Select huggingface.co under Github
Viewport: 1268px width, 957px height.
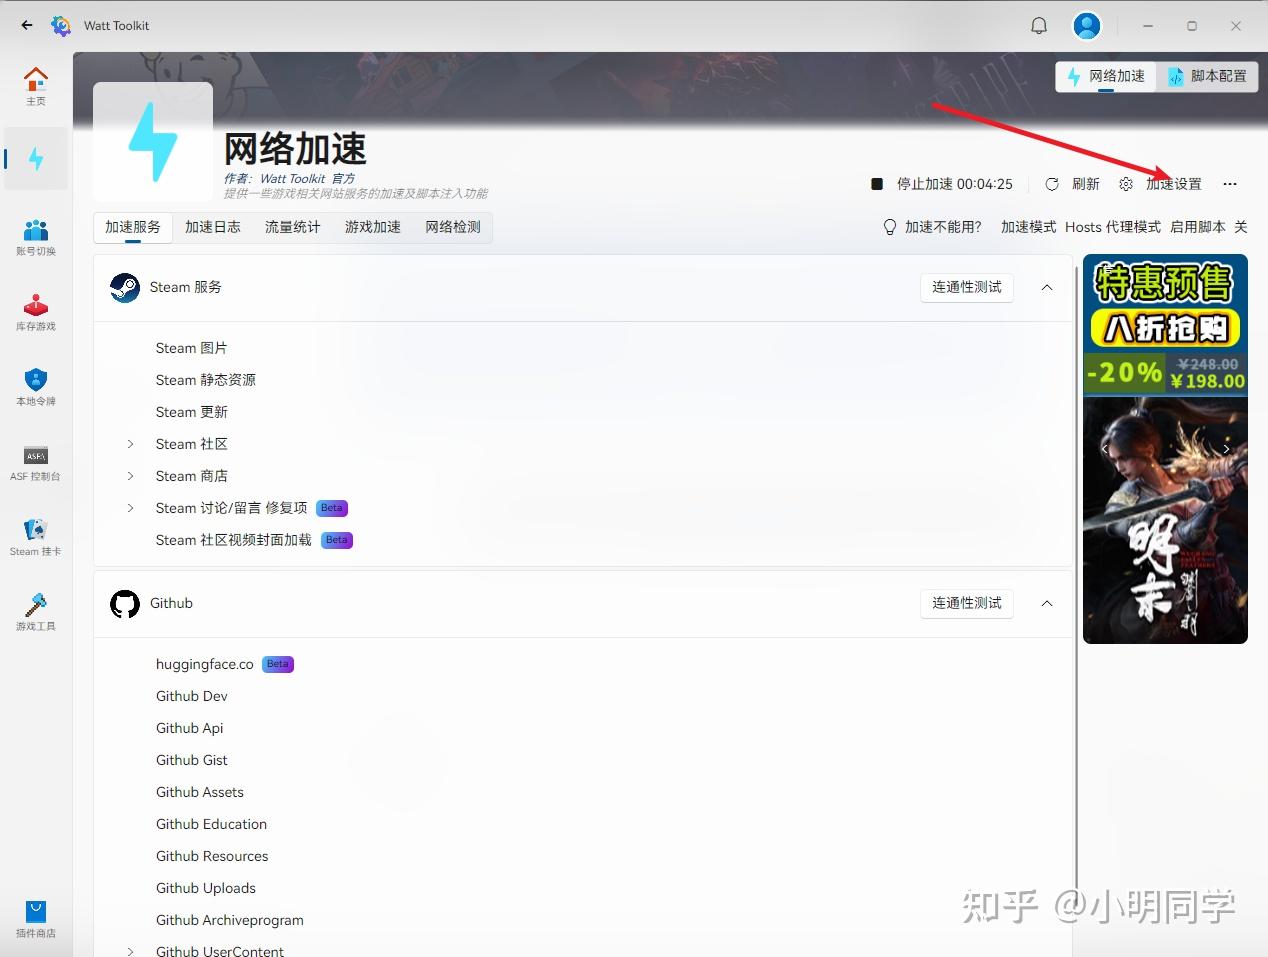[x=204, y=664]
